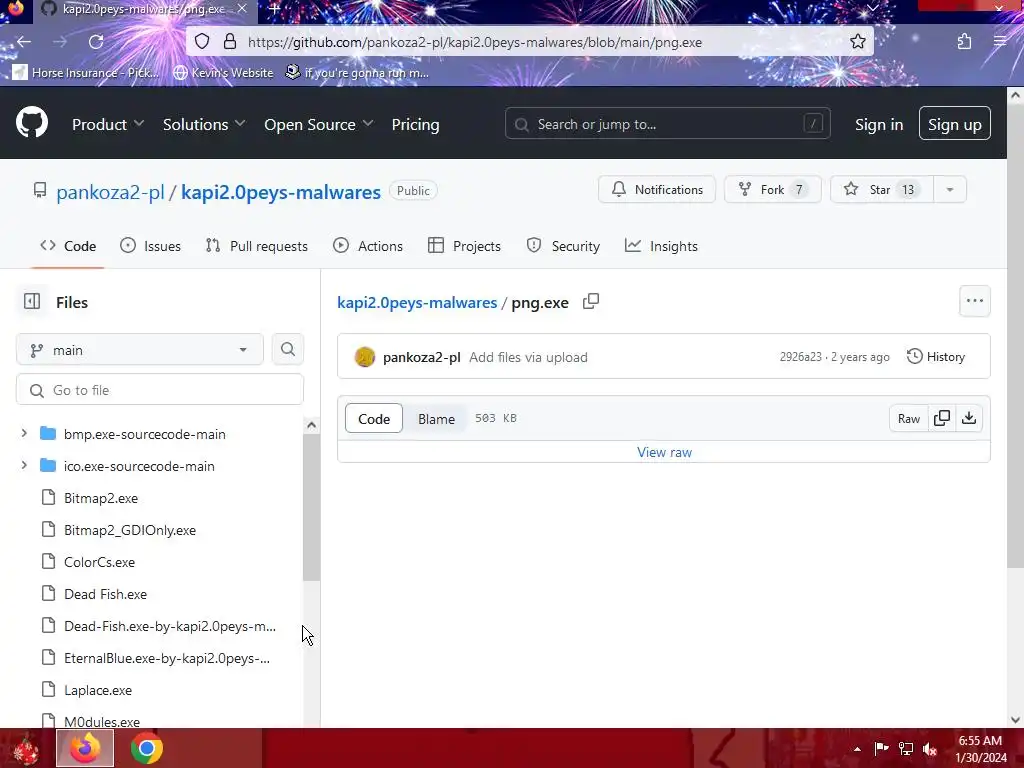Switch to the Pull requests tab
This screenshot has height=768, width=1024.
click(257, 246)
